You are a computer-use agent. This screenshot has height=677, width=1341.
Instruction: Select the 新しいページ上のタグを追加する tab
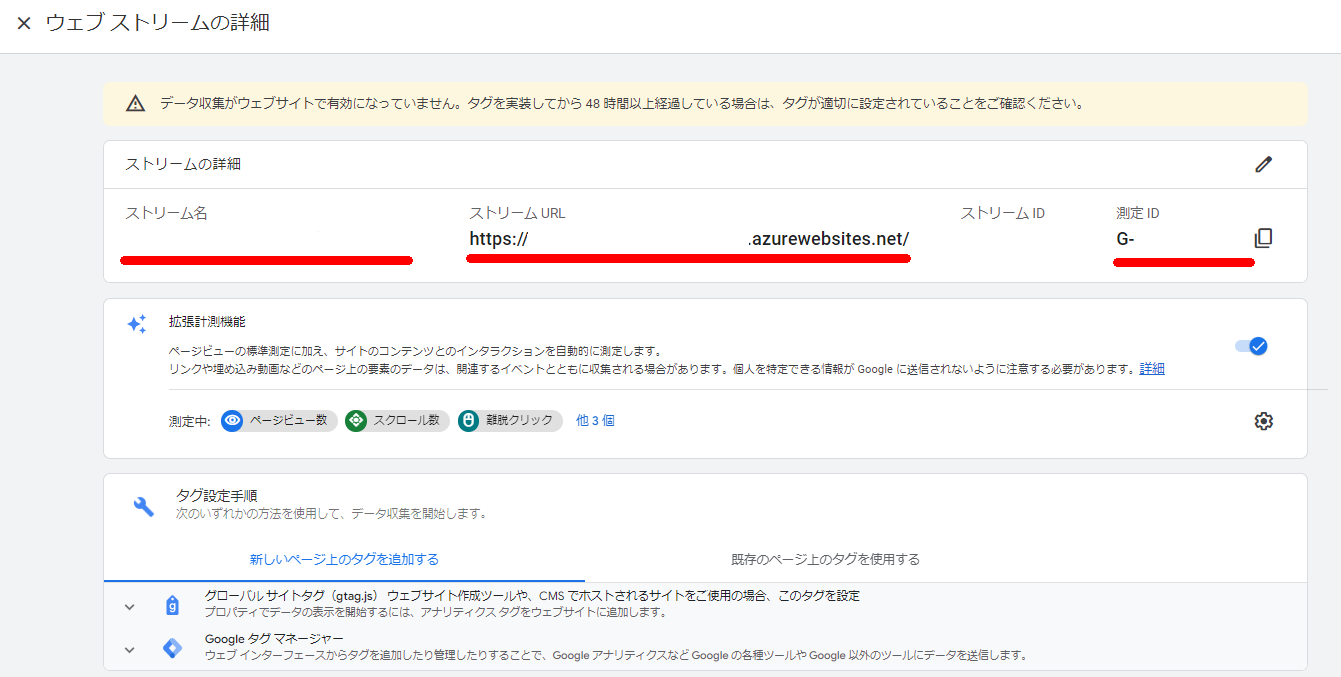click(344, 559)
